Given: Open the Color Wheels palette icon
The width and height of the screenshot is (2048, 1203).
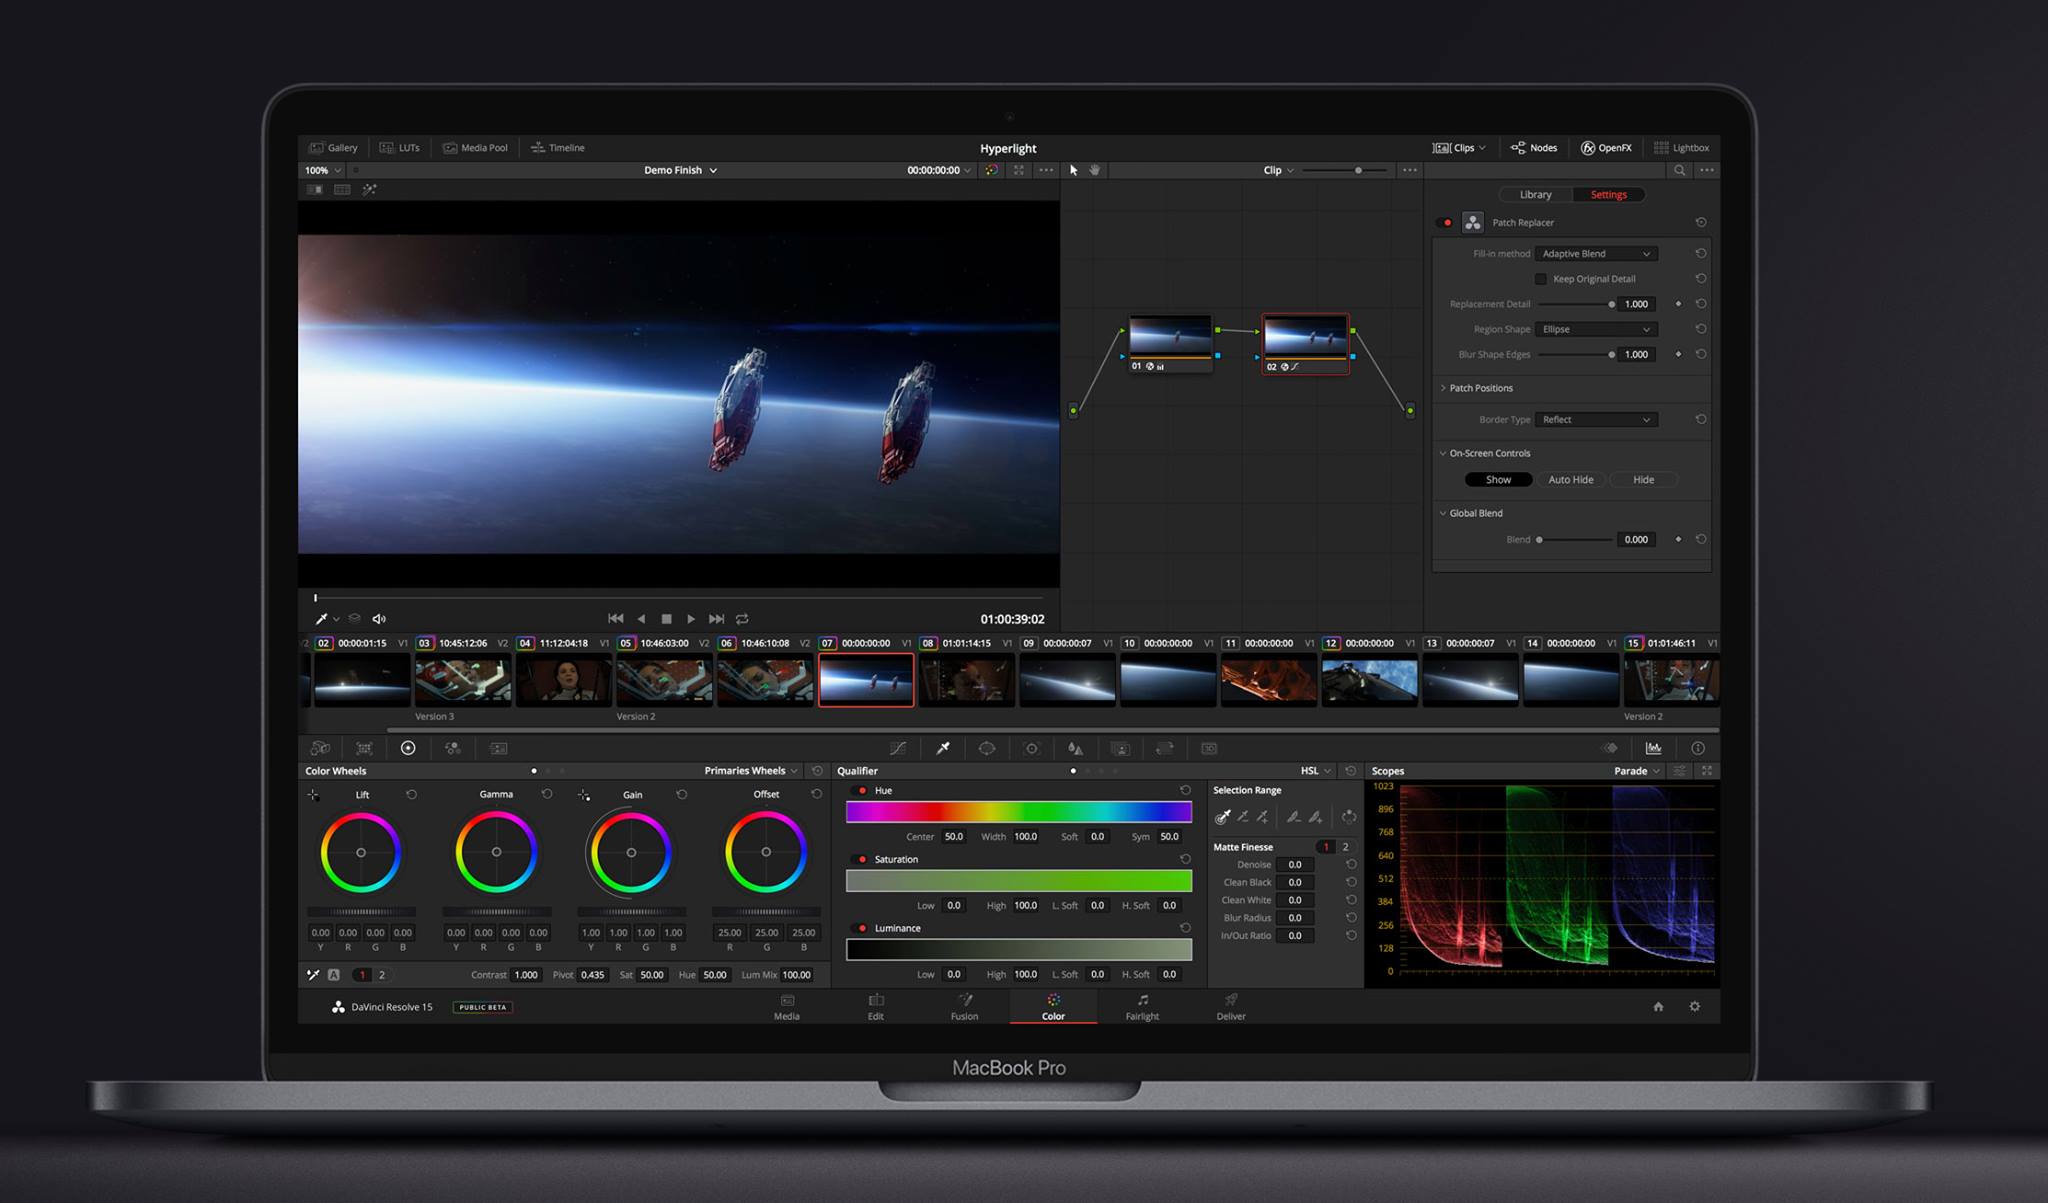Looking at the screenshot, I should tap(408, 748).
